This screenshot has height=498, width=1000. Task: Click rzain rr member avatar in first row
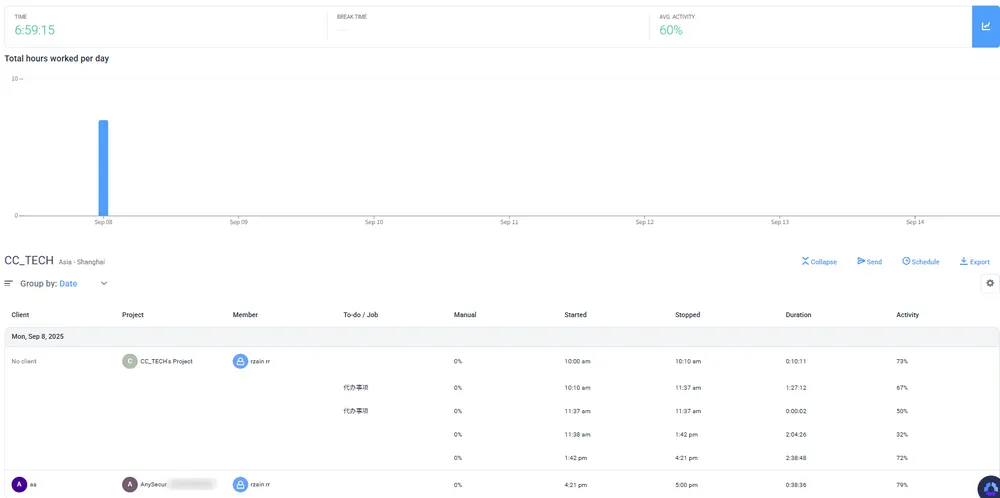240,362
